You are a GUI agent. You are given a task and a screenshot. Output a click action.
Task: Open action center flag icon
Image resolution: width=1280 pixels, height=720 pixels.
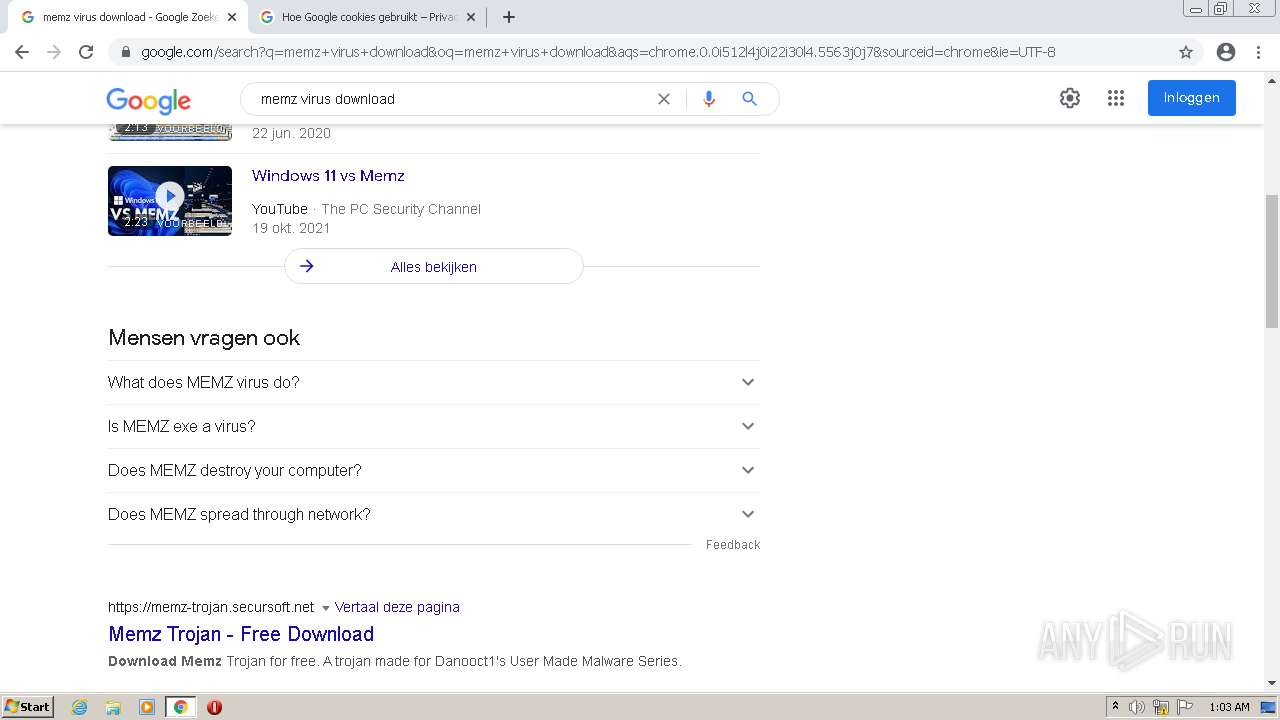click(1185, 707)
